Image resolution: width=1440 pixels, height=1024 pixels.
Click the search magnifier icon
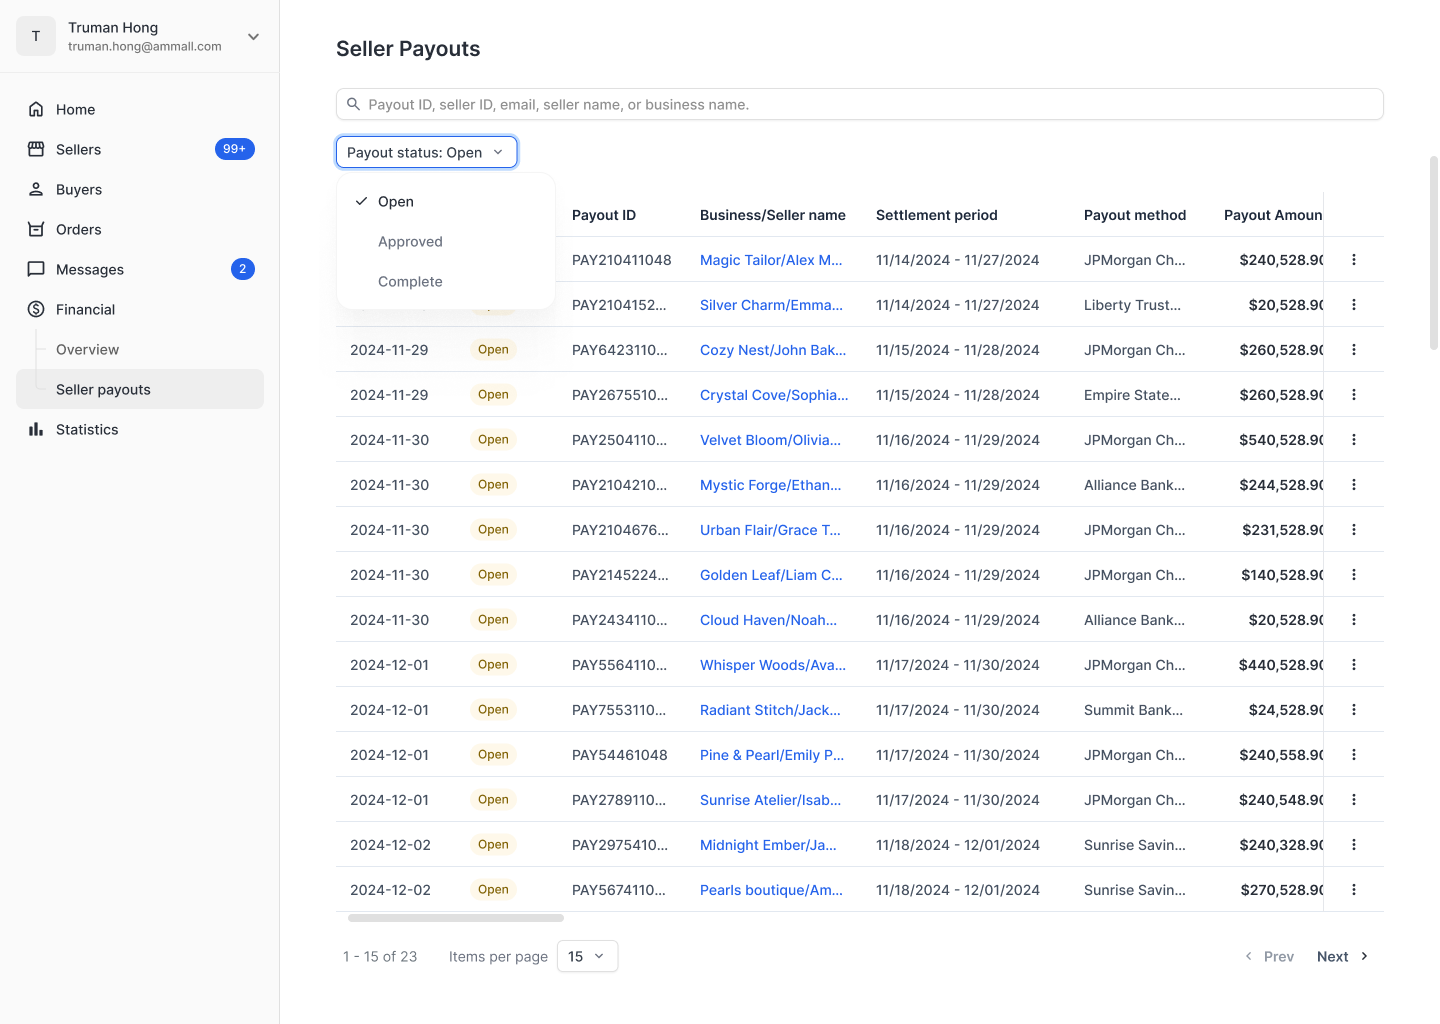pyautogui.click(x=353, y=104)
